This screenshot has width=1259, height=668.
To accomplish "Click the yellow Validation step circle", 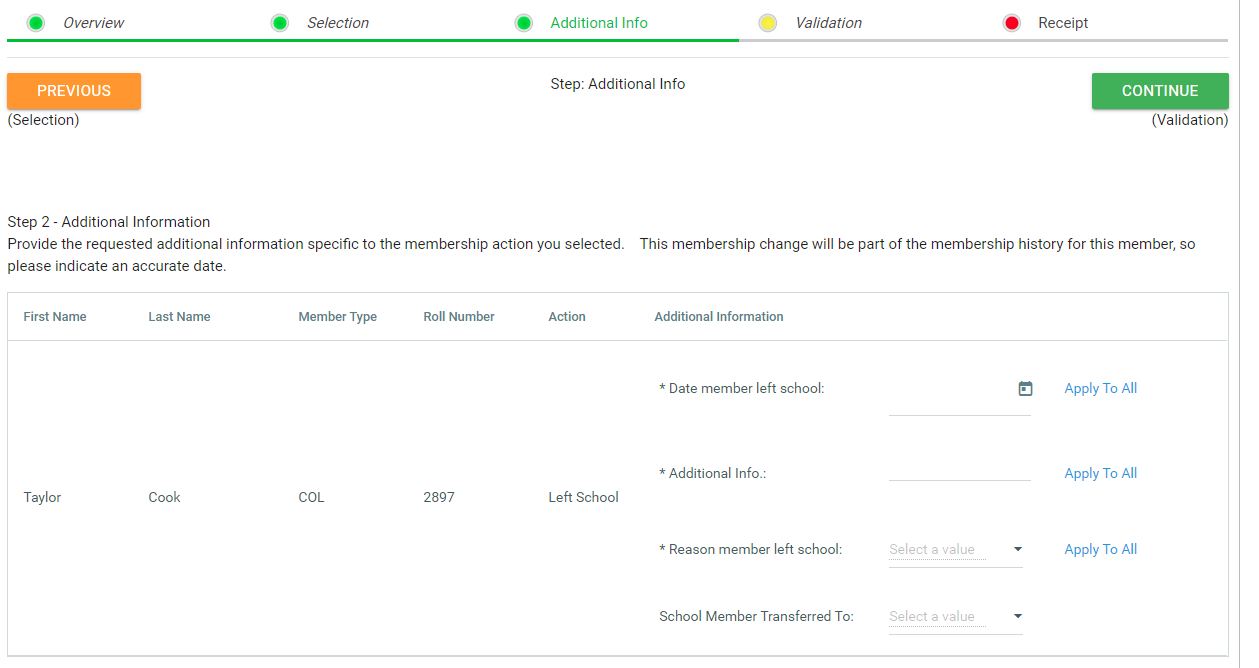I will [x=768, y=23].
